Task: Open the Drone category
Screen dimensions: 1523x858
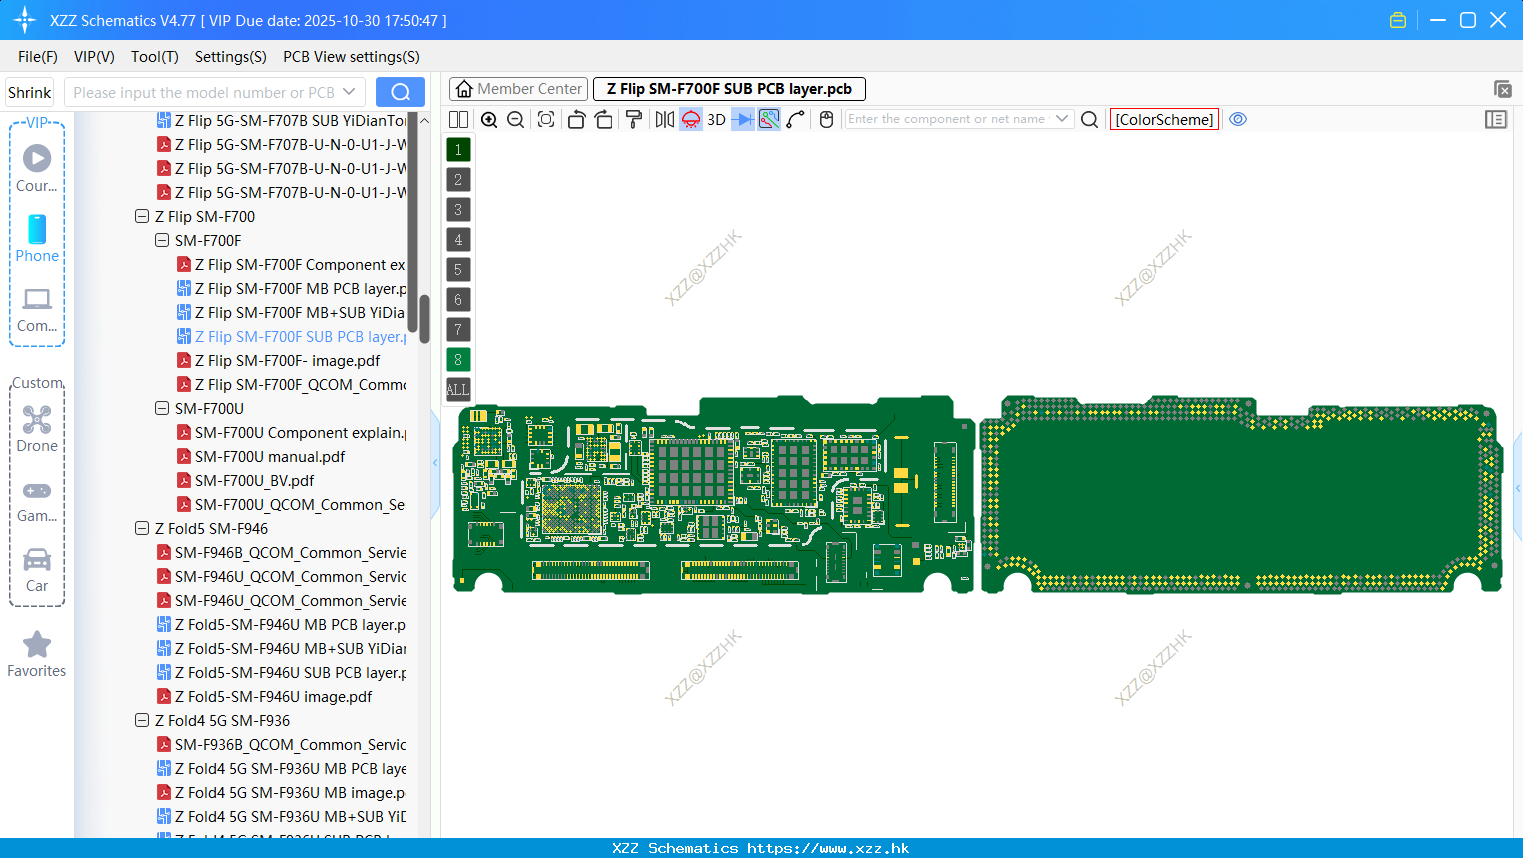Action: click(37, 429)
